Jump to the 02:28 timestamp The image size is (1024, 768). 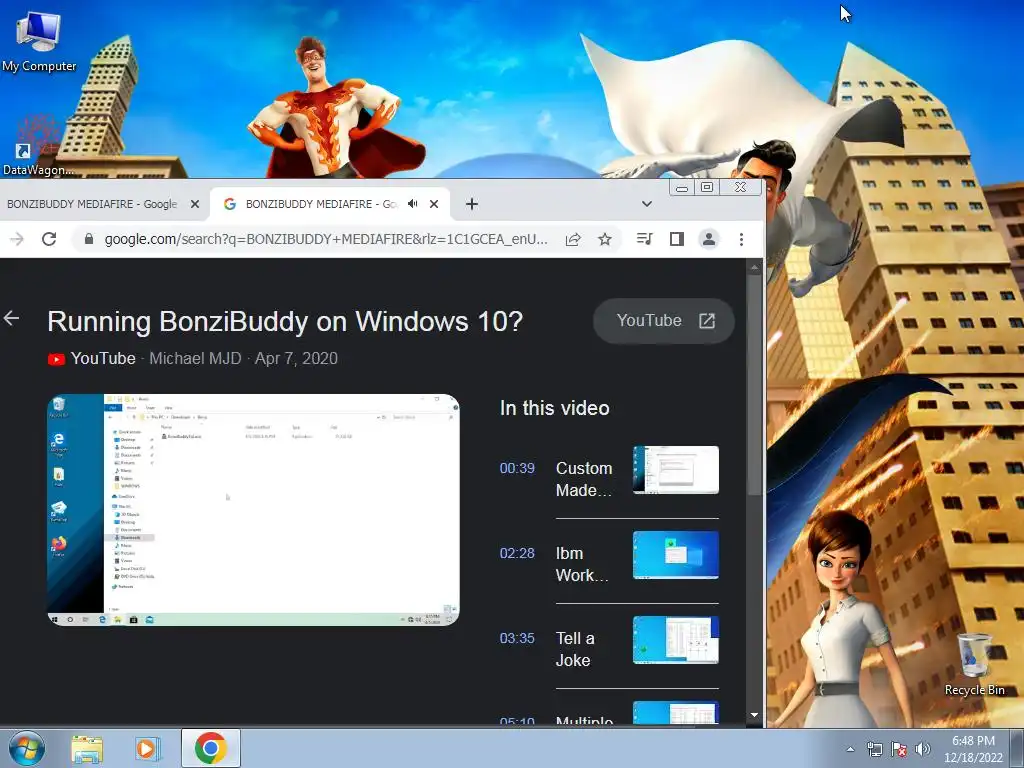517,553
